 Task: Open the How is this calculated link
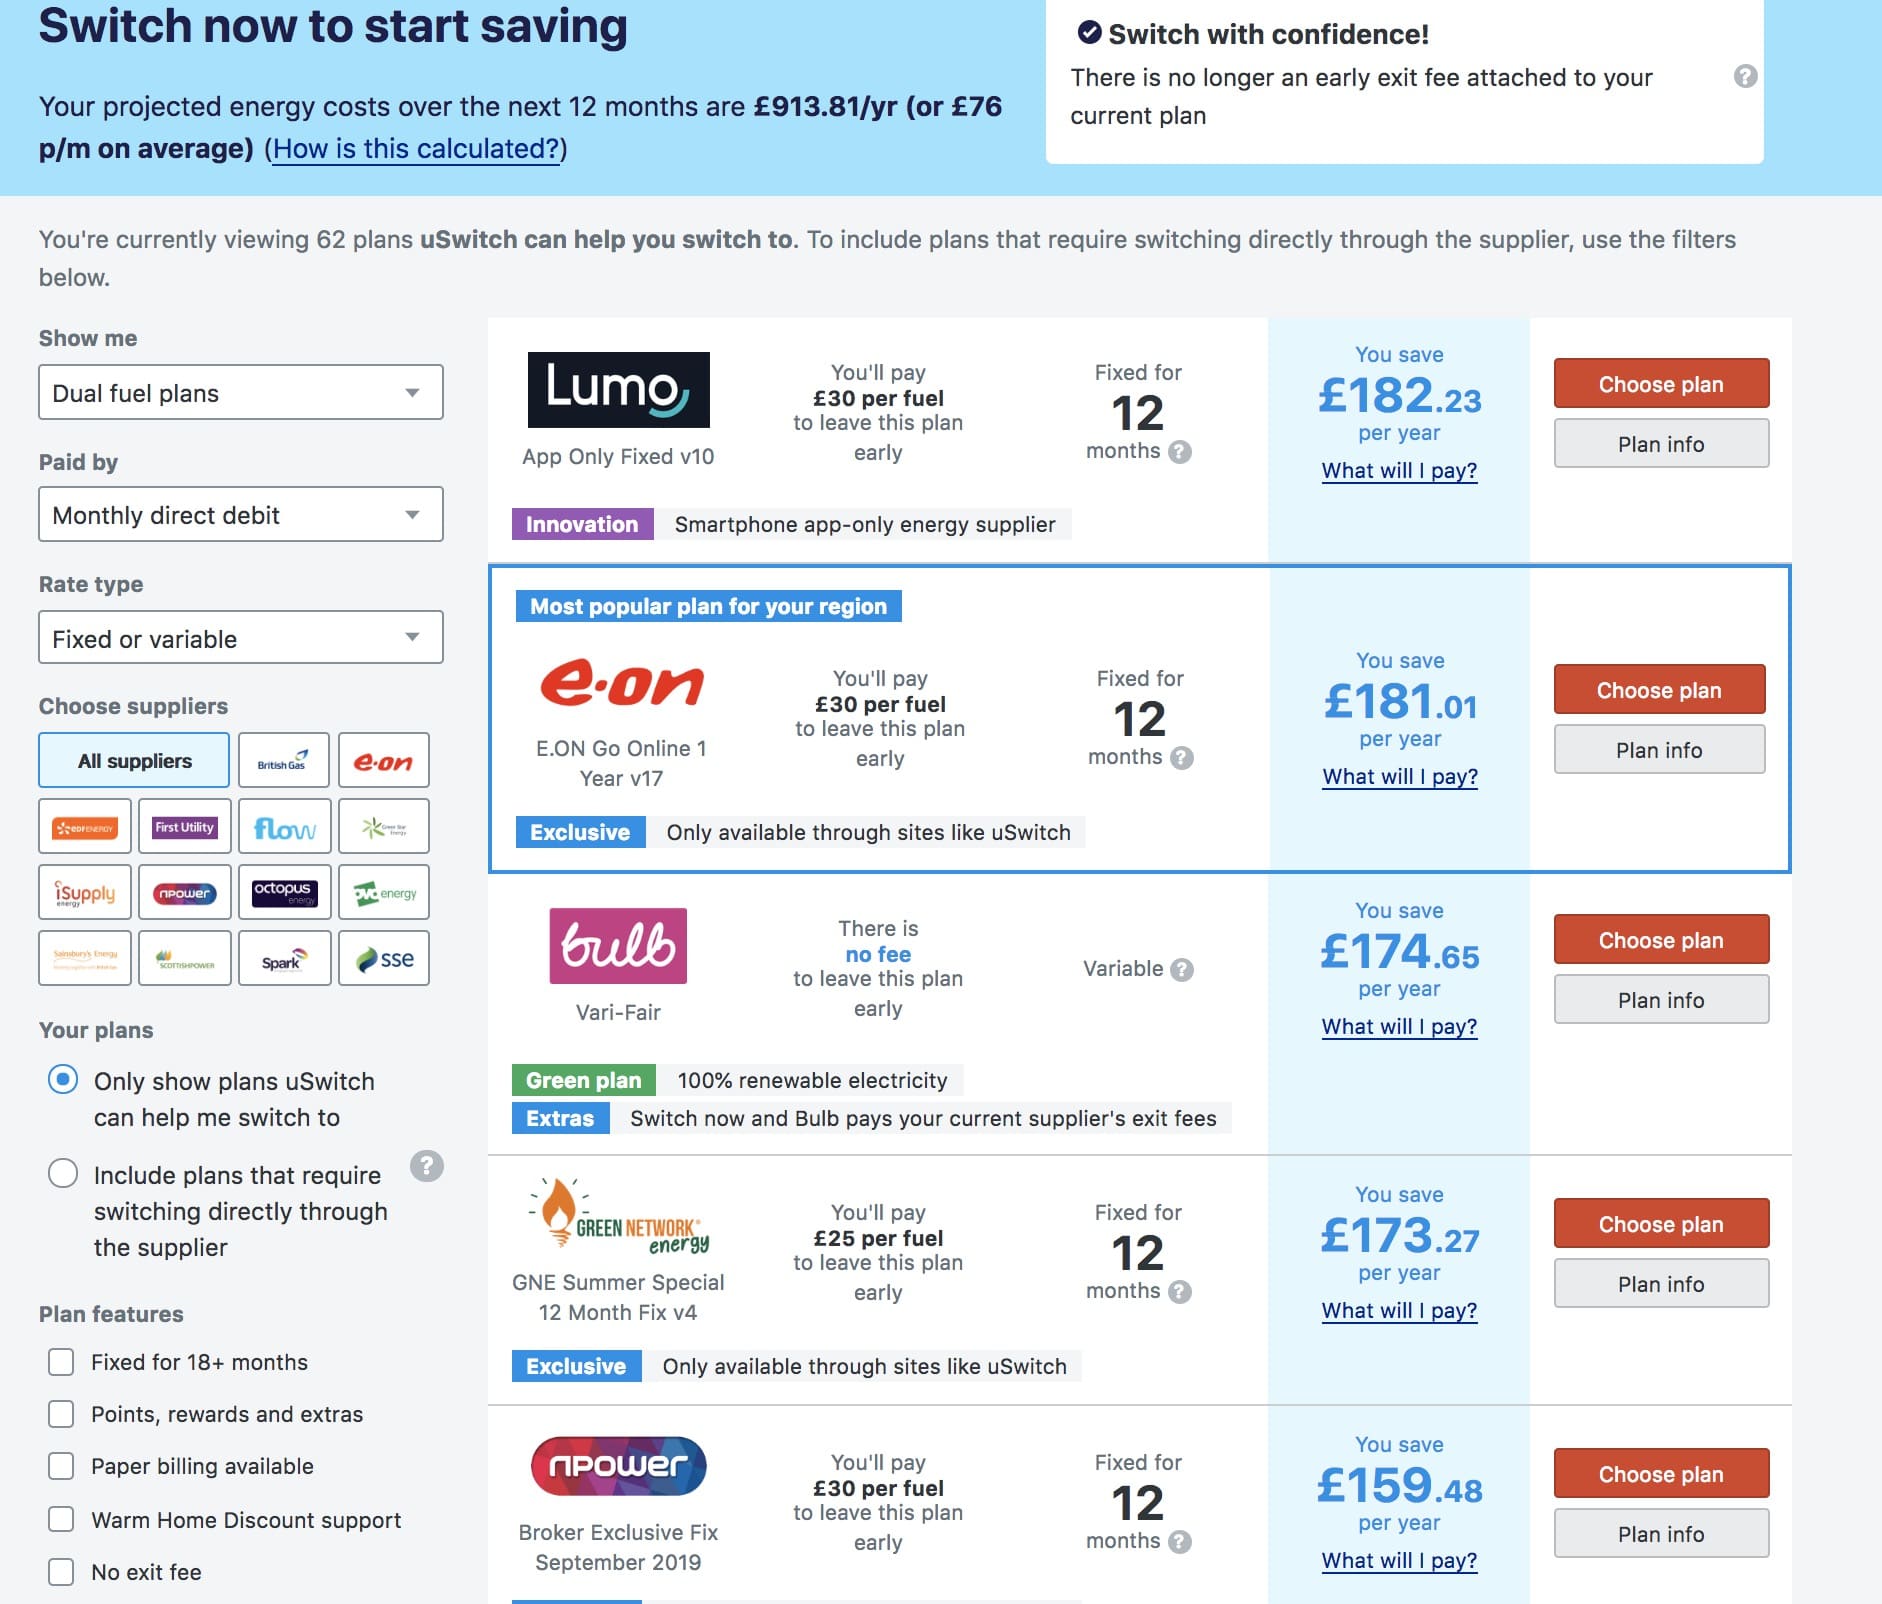click(415, 149)
